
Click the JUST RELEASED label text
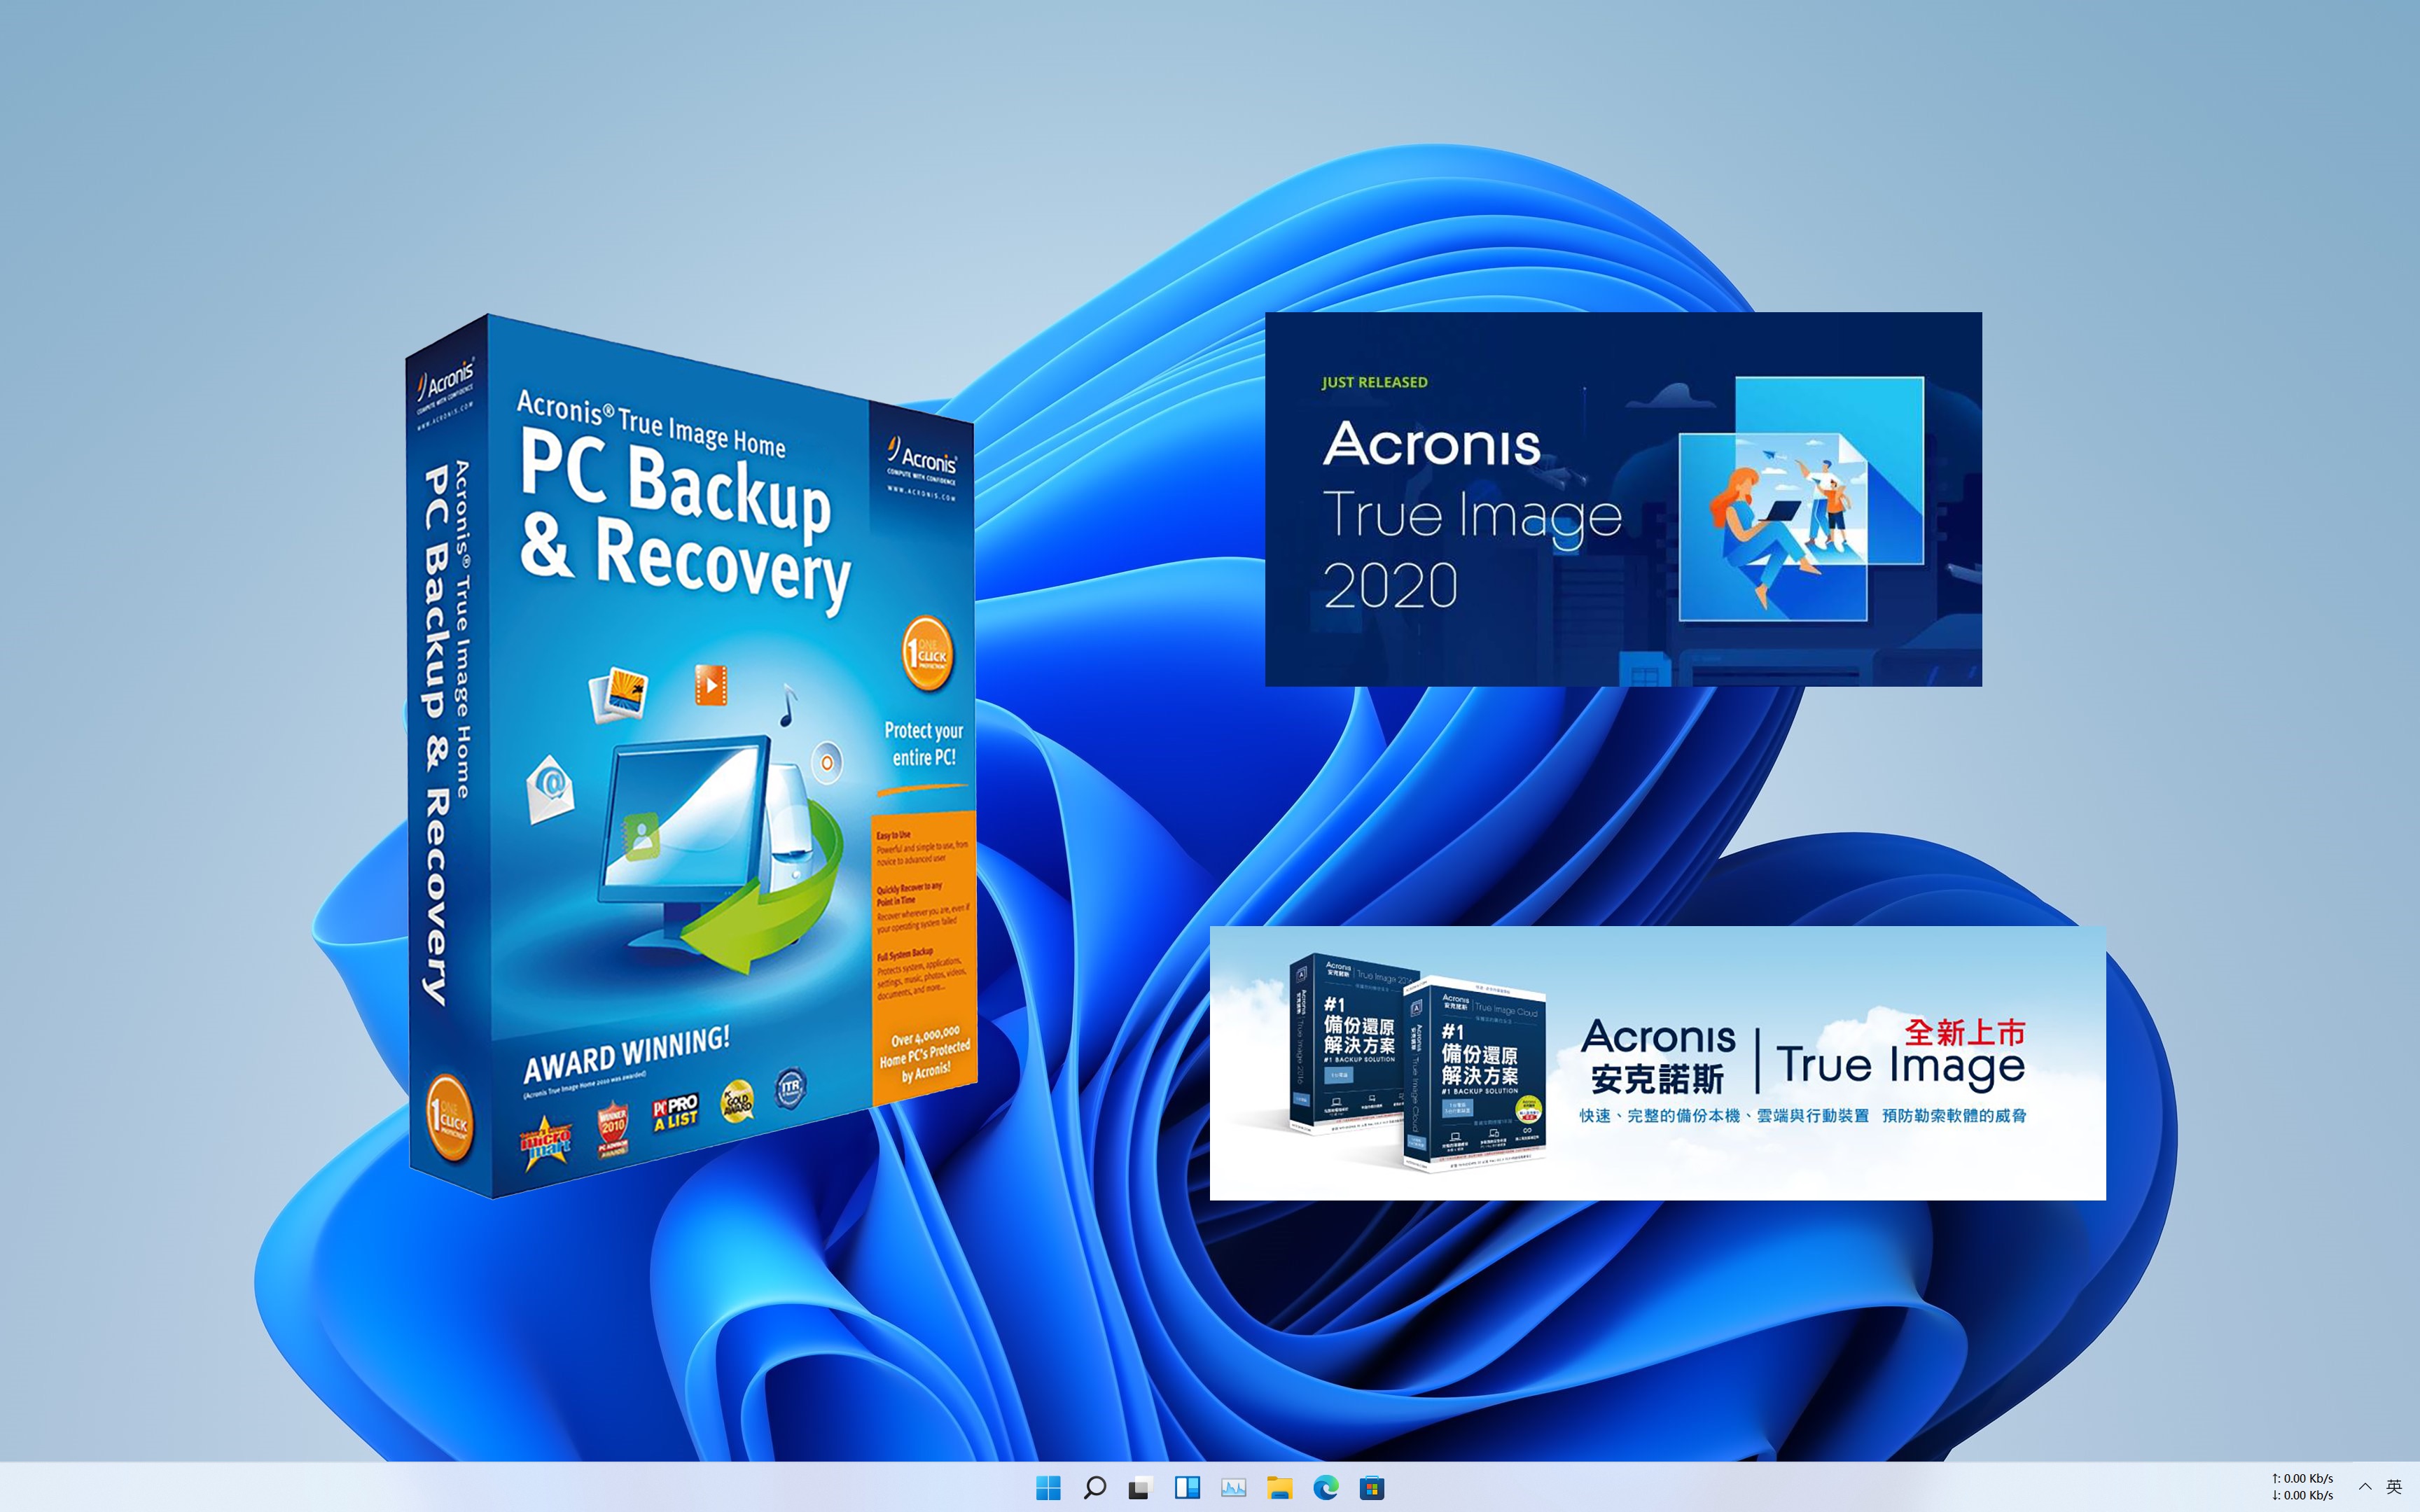point(1374,382)
